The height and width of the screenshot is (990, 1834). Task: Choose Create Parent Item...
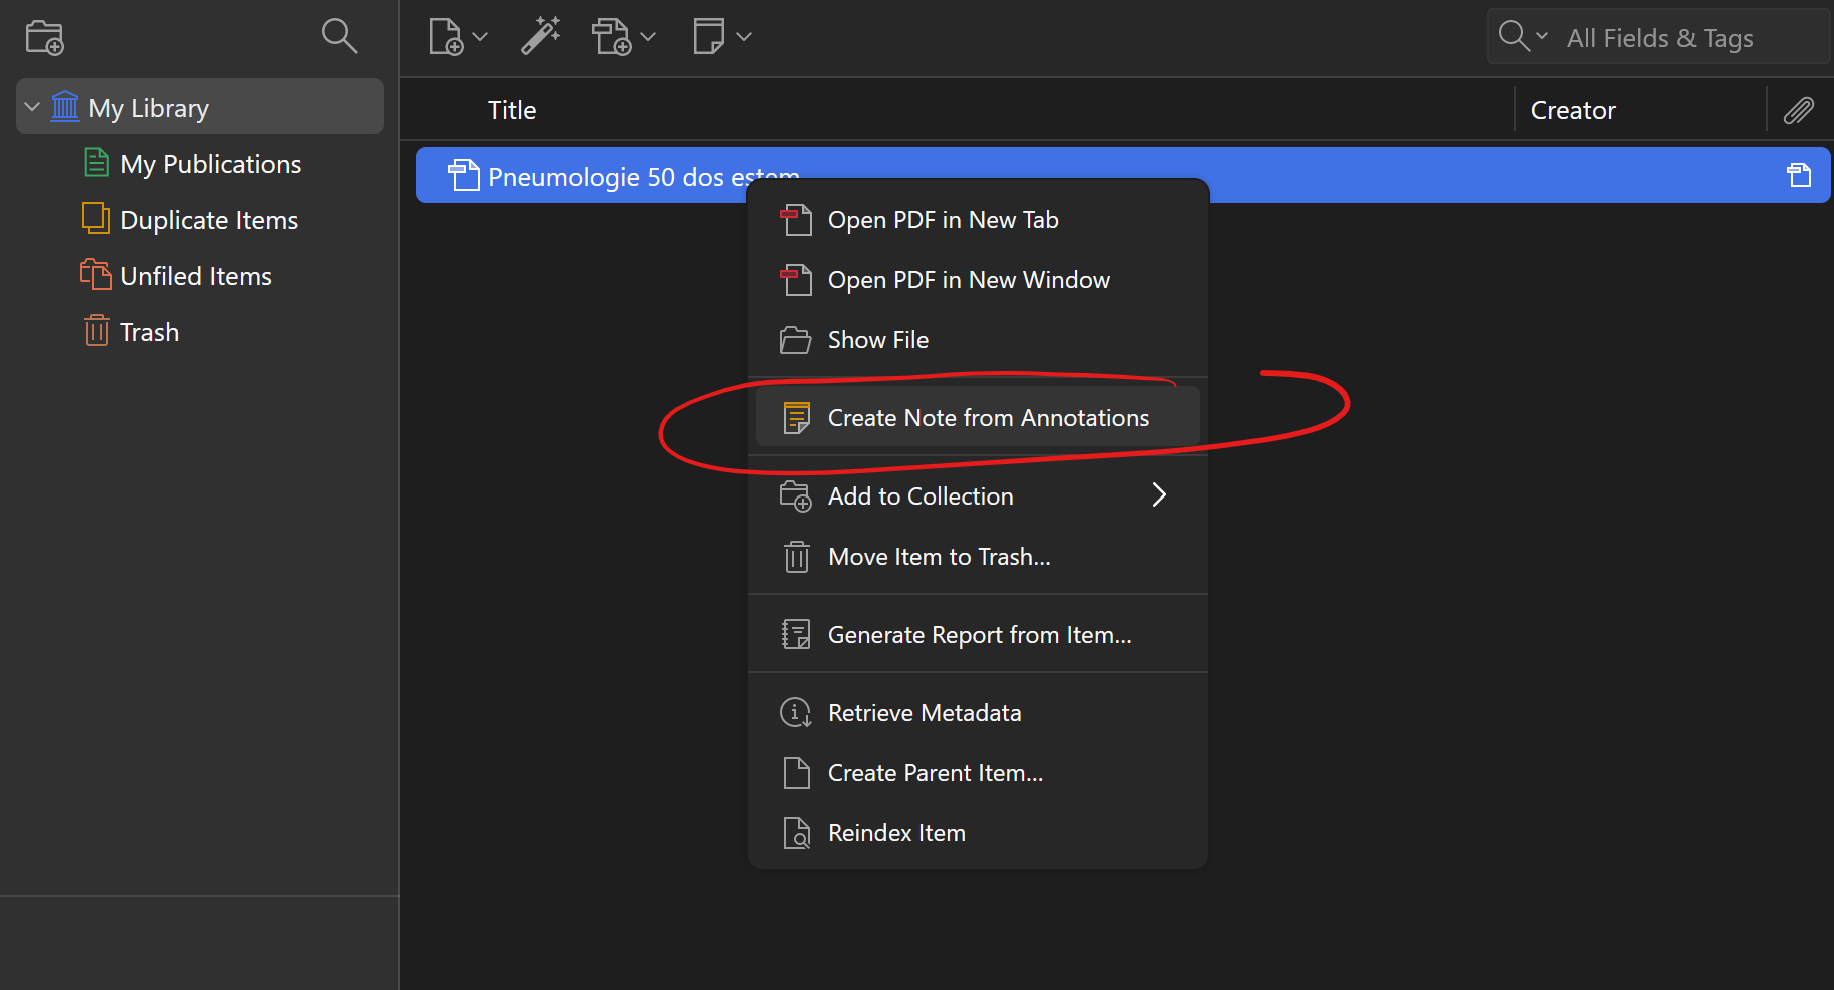click(978, 773)
